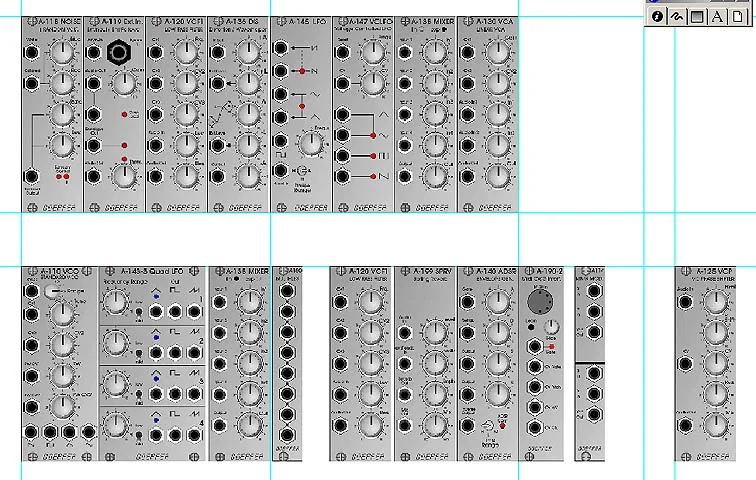Click the A-140 ADSR Gate input jack

pos(467,302)
